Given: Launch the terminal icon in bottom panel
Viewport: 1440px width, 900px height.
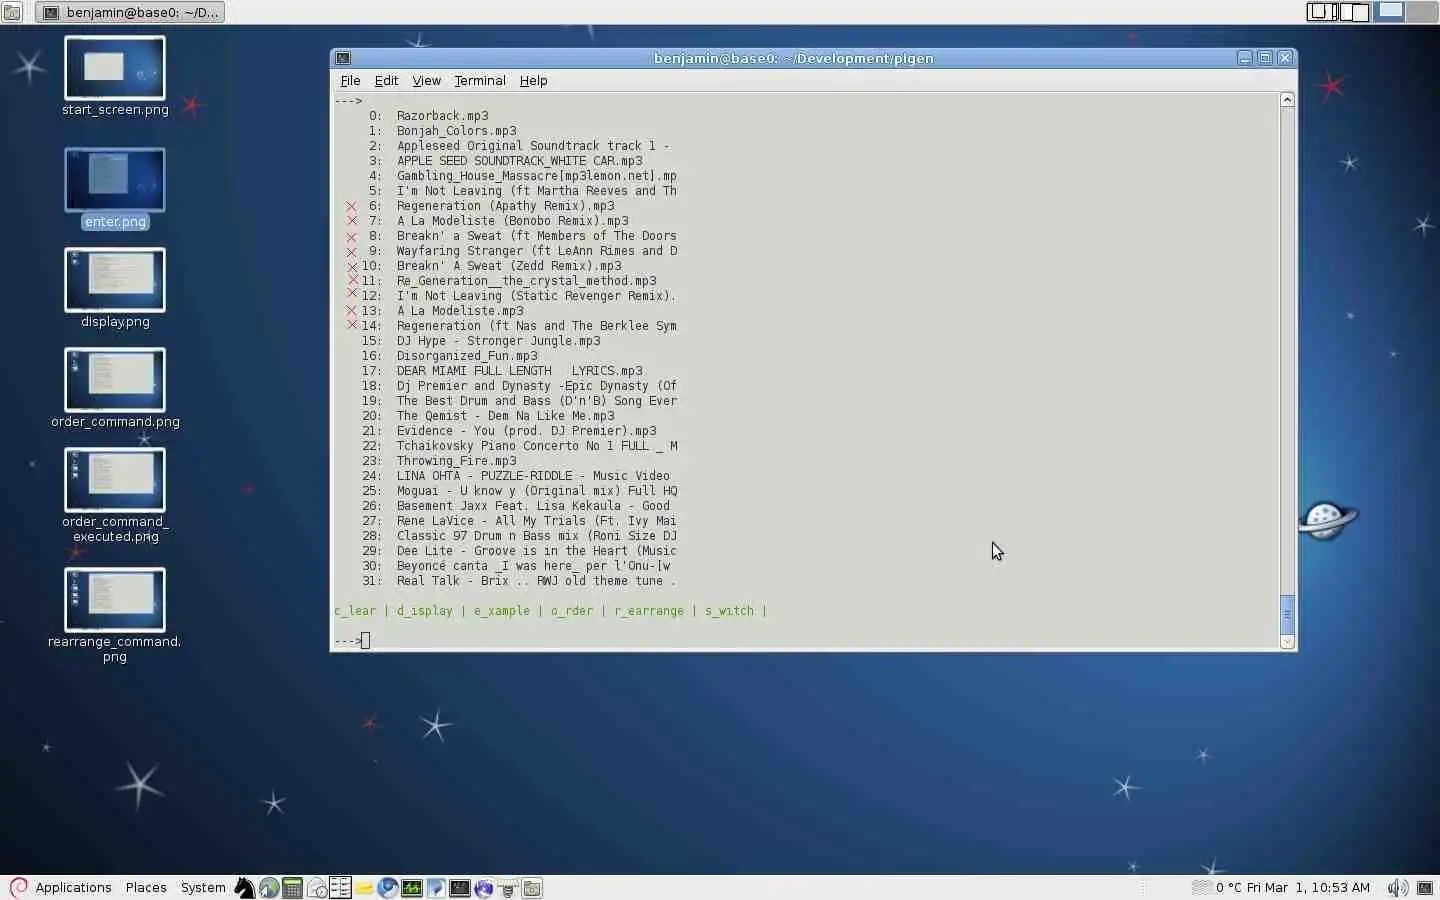Looking at the screenshot, I should click(460, 888).
